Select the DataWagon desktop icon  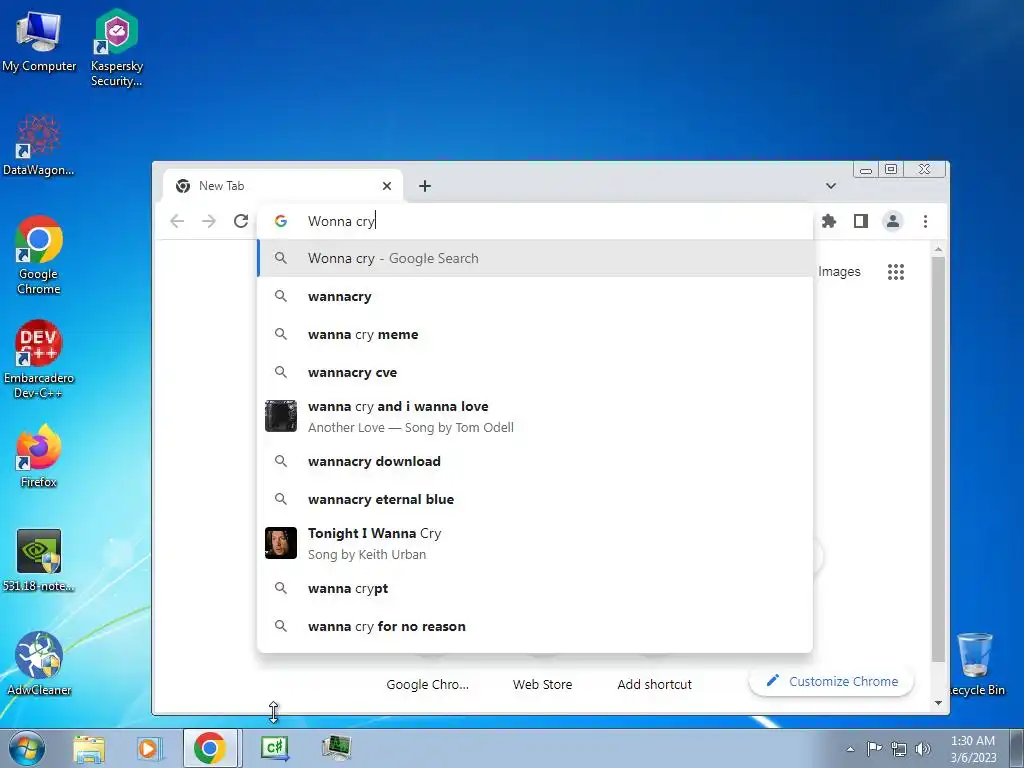click(39, 145)
